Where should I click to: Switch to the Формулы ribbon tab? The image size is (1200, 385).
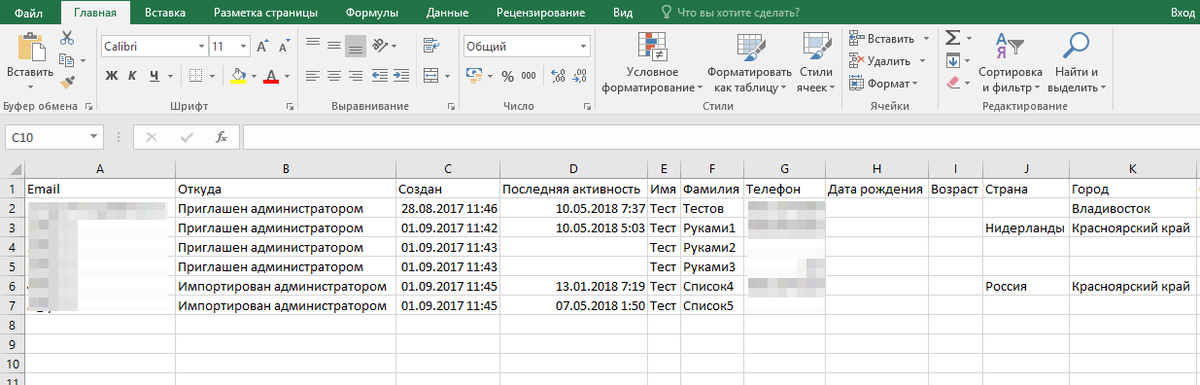click(x=371, y=13)
